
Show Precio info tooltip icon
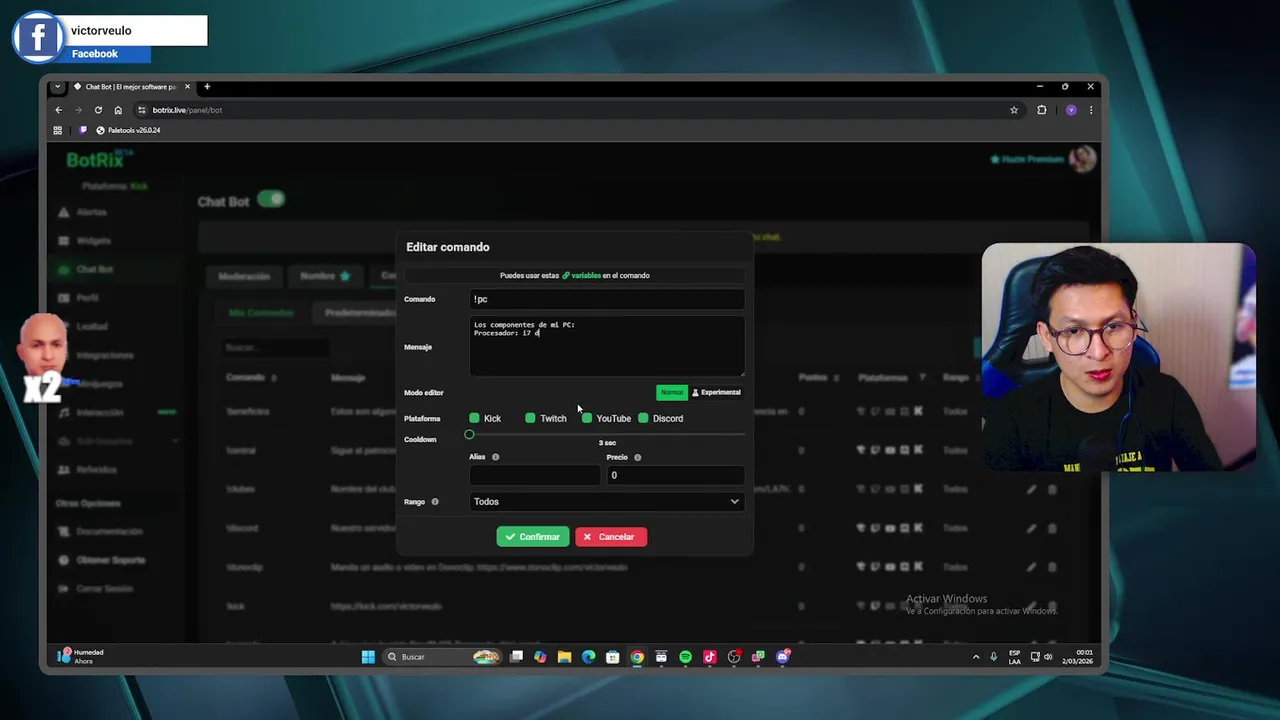(637, 457)
